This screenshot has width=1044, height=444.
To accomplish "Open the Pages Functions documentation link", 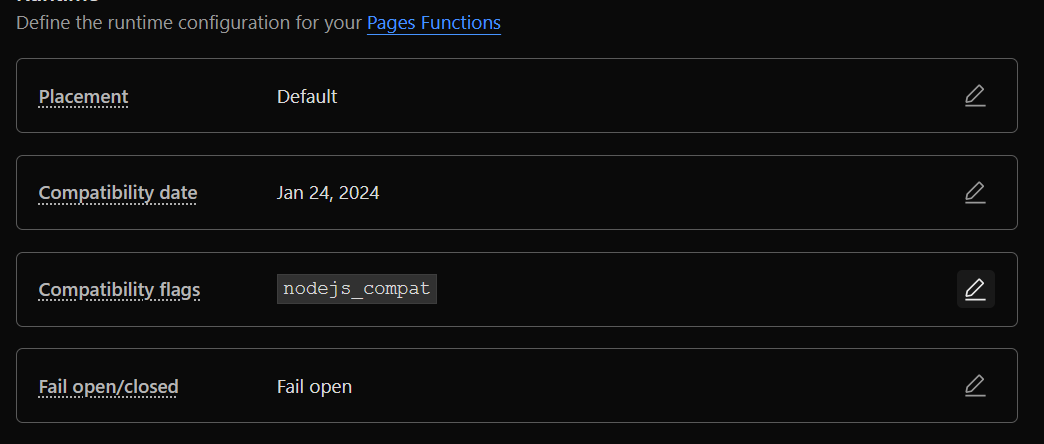I will click(x=433, y=22).
